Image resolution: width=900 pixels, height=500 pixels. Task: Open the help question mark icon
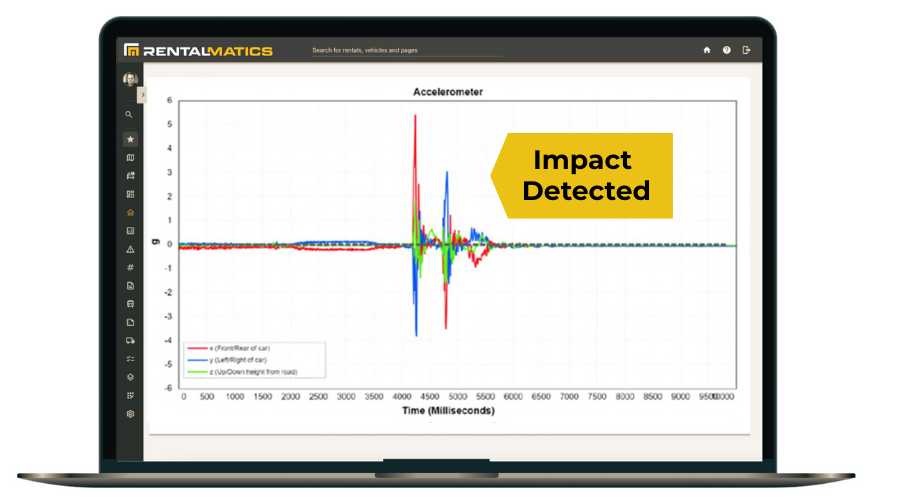727,50
